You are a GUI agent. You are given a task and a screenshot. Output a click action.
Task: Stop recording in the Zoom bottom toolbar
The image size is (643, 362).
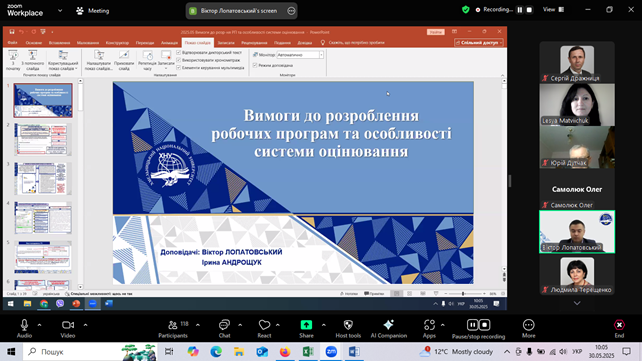[x=485, y=325]
